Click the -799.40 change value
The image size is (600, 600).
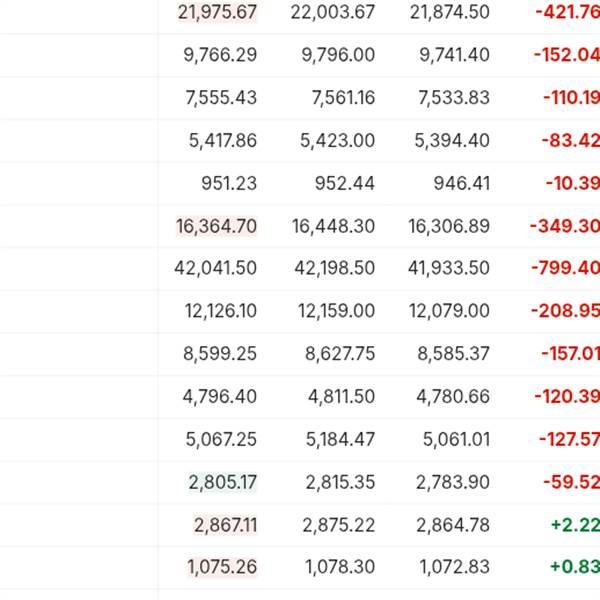coord(567,269)
